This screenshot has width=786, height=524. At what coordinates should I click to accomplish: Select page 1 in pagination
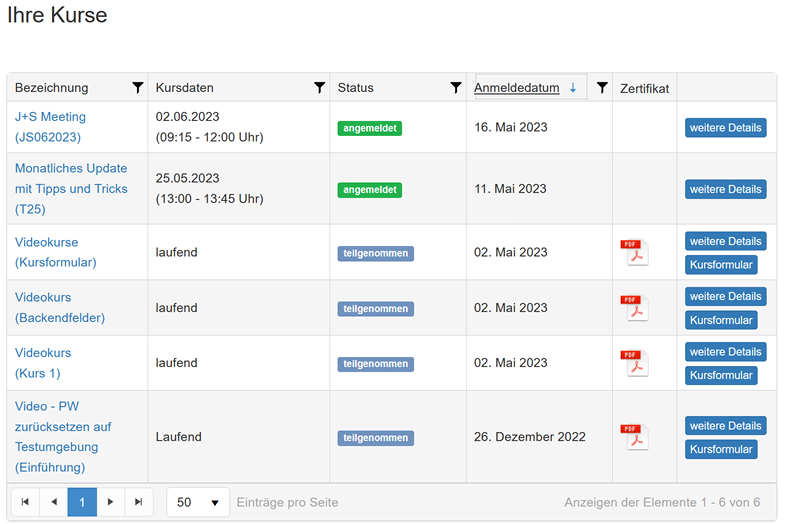click(82, 502)
